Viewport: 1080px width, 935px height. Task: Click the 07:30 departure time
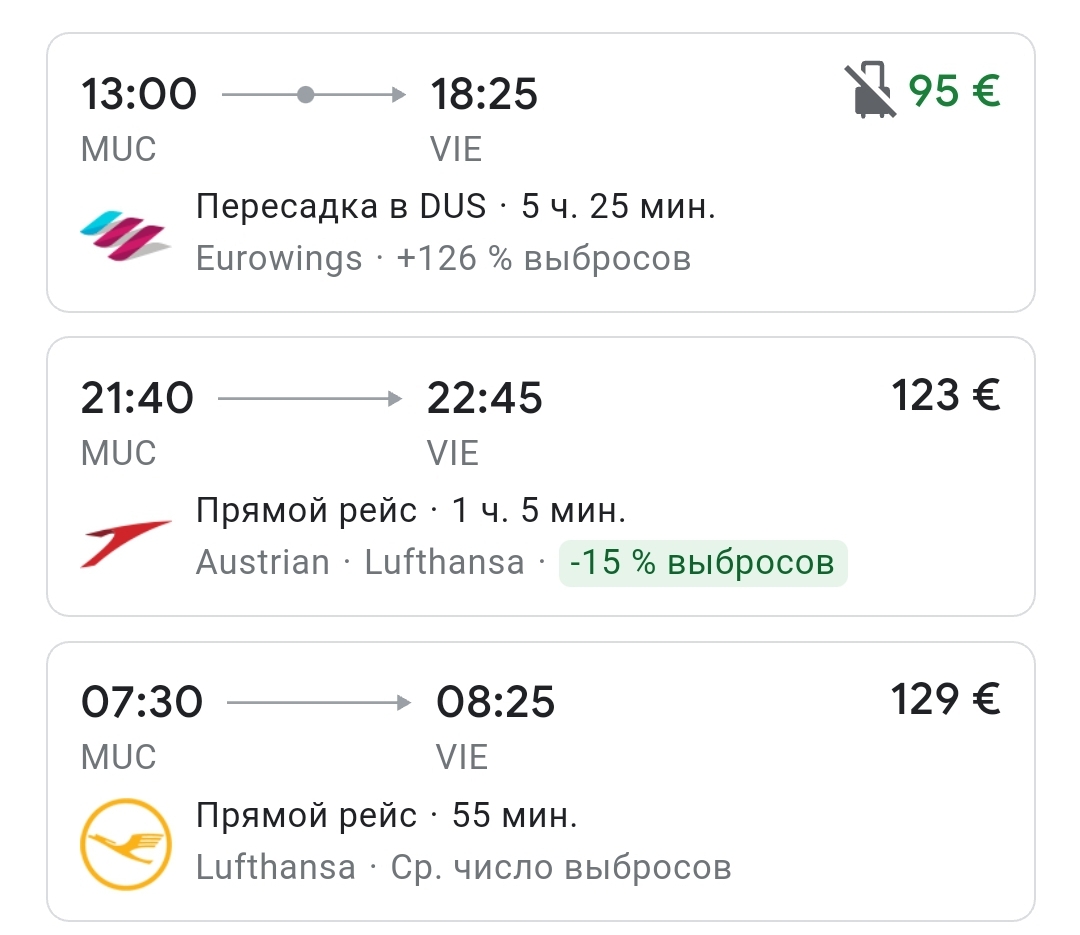[x=142, y=703]
